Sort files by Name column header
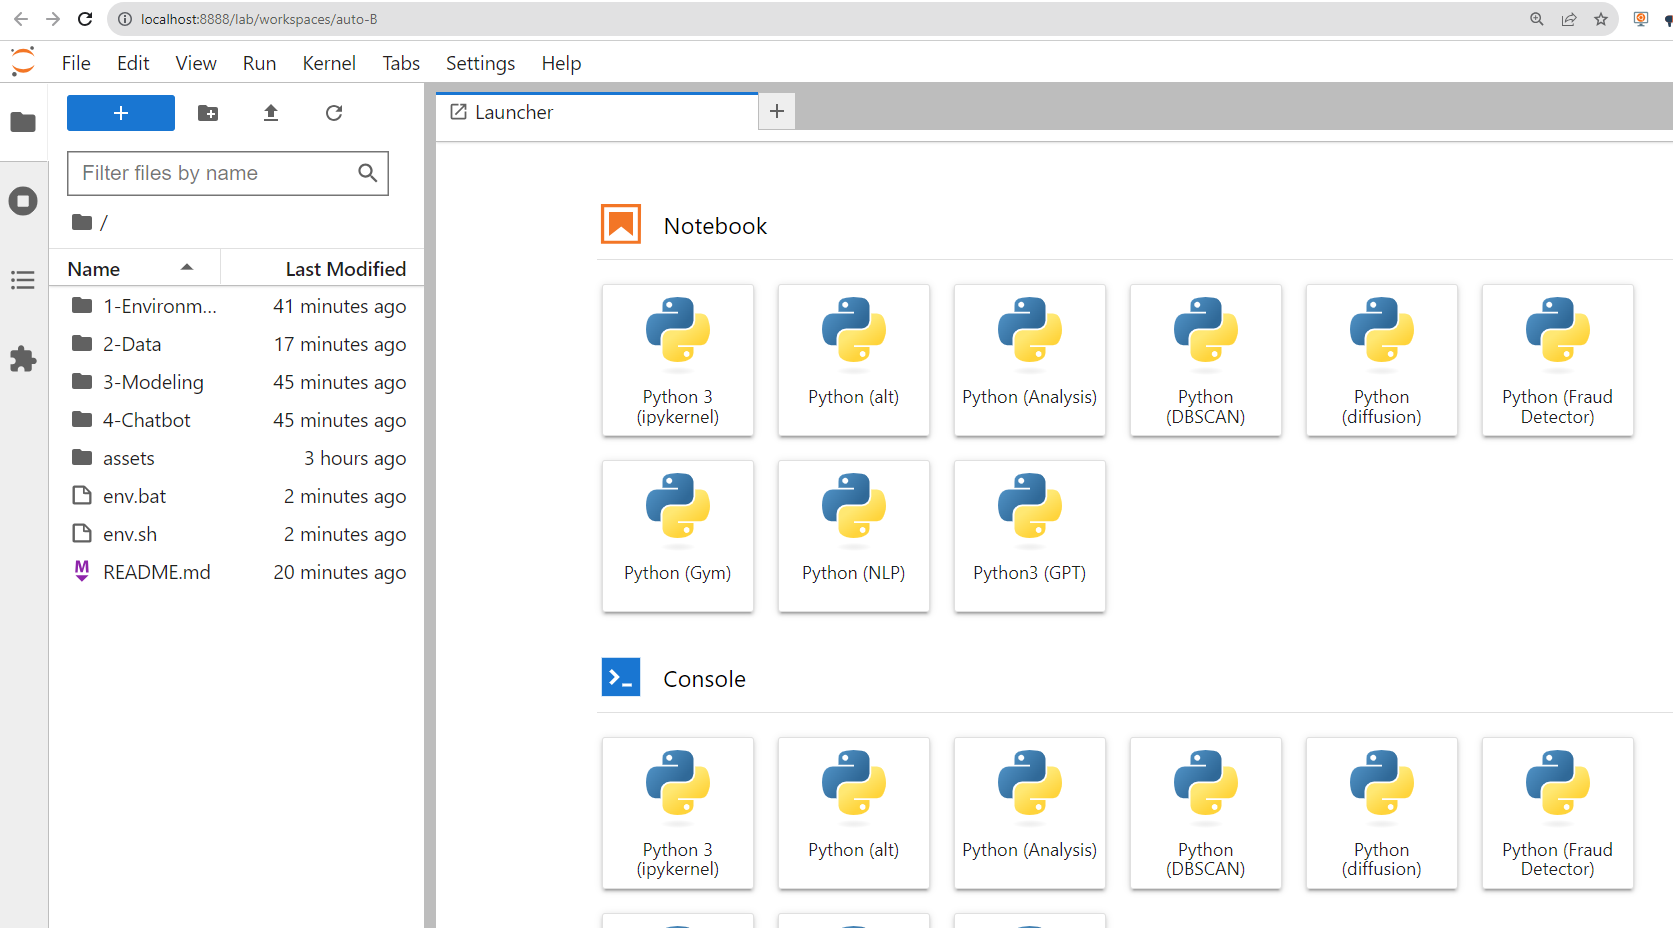Image resolution: width=1673 pixels, height=928 pixels. pyautogui.click(x=135, y=269)
